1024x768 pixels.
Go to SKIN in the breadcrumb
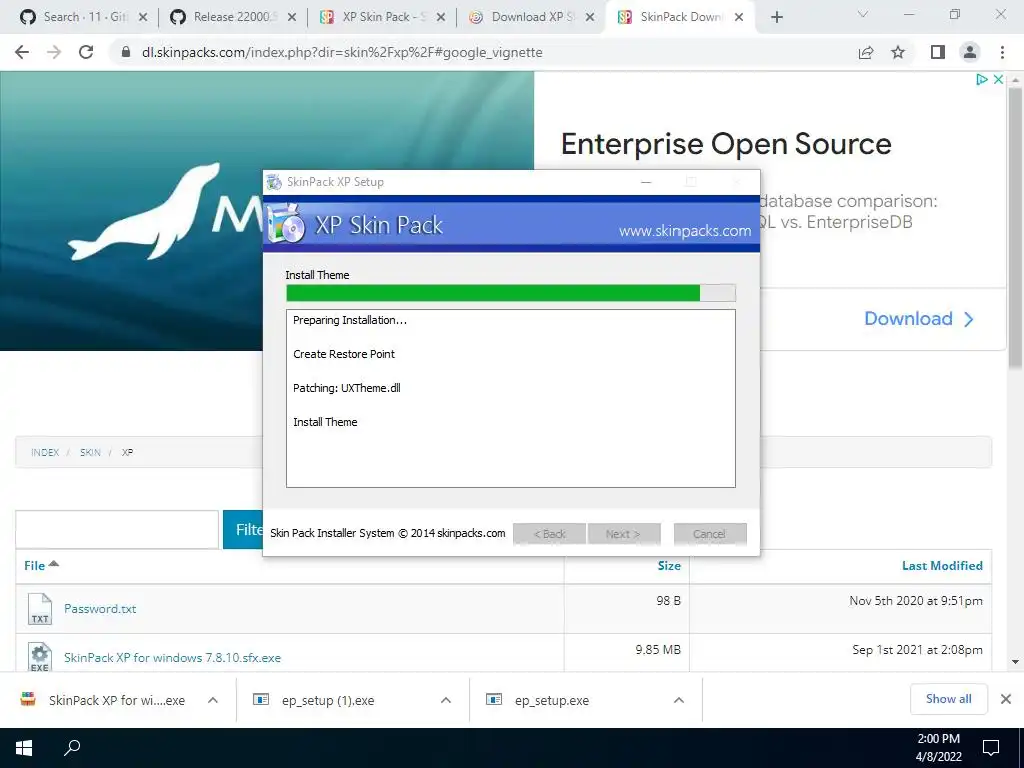pos(90,452)
